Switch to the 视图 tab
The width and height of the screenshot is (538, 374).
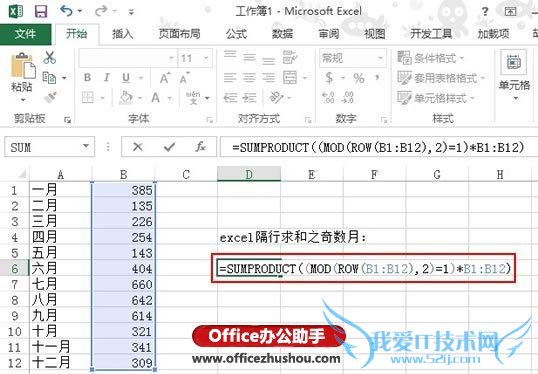click(x=375, y=34)
